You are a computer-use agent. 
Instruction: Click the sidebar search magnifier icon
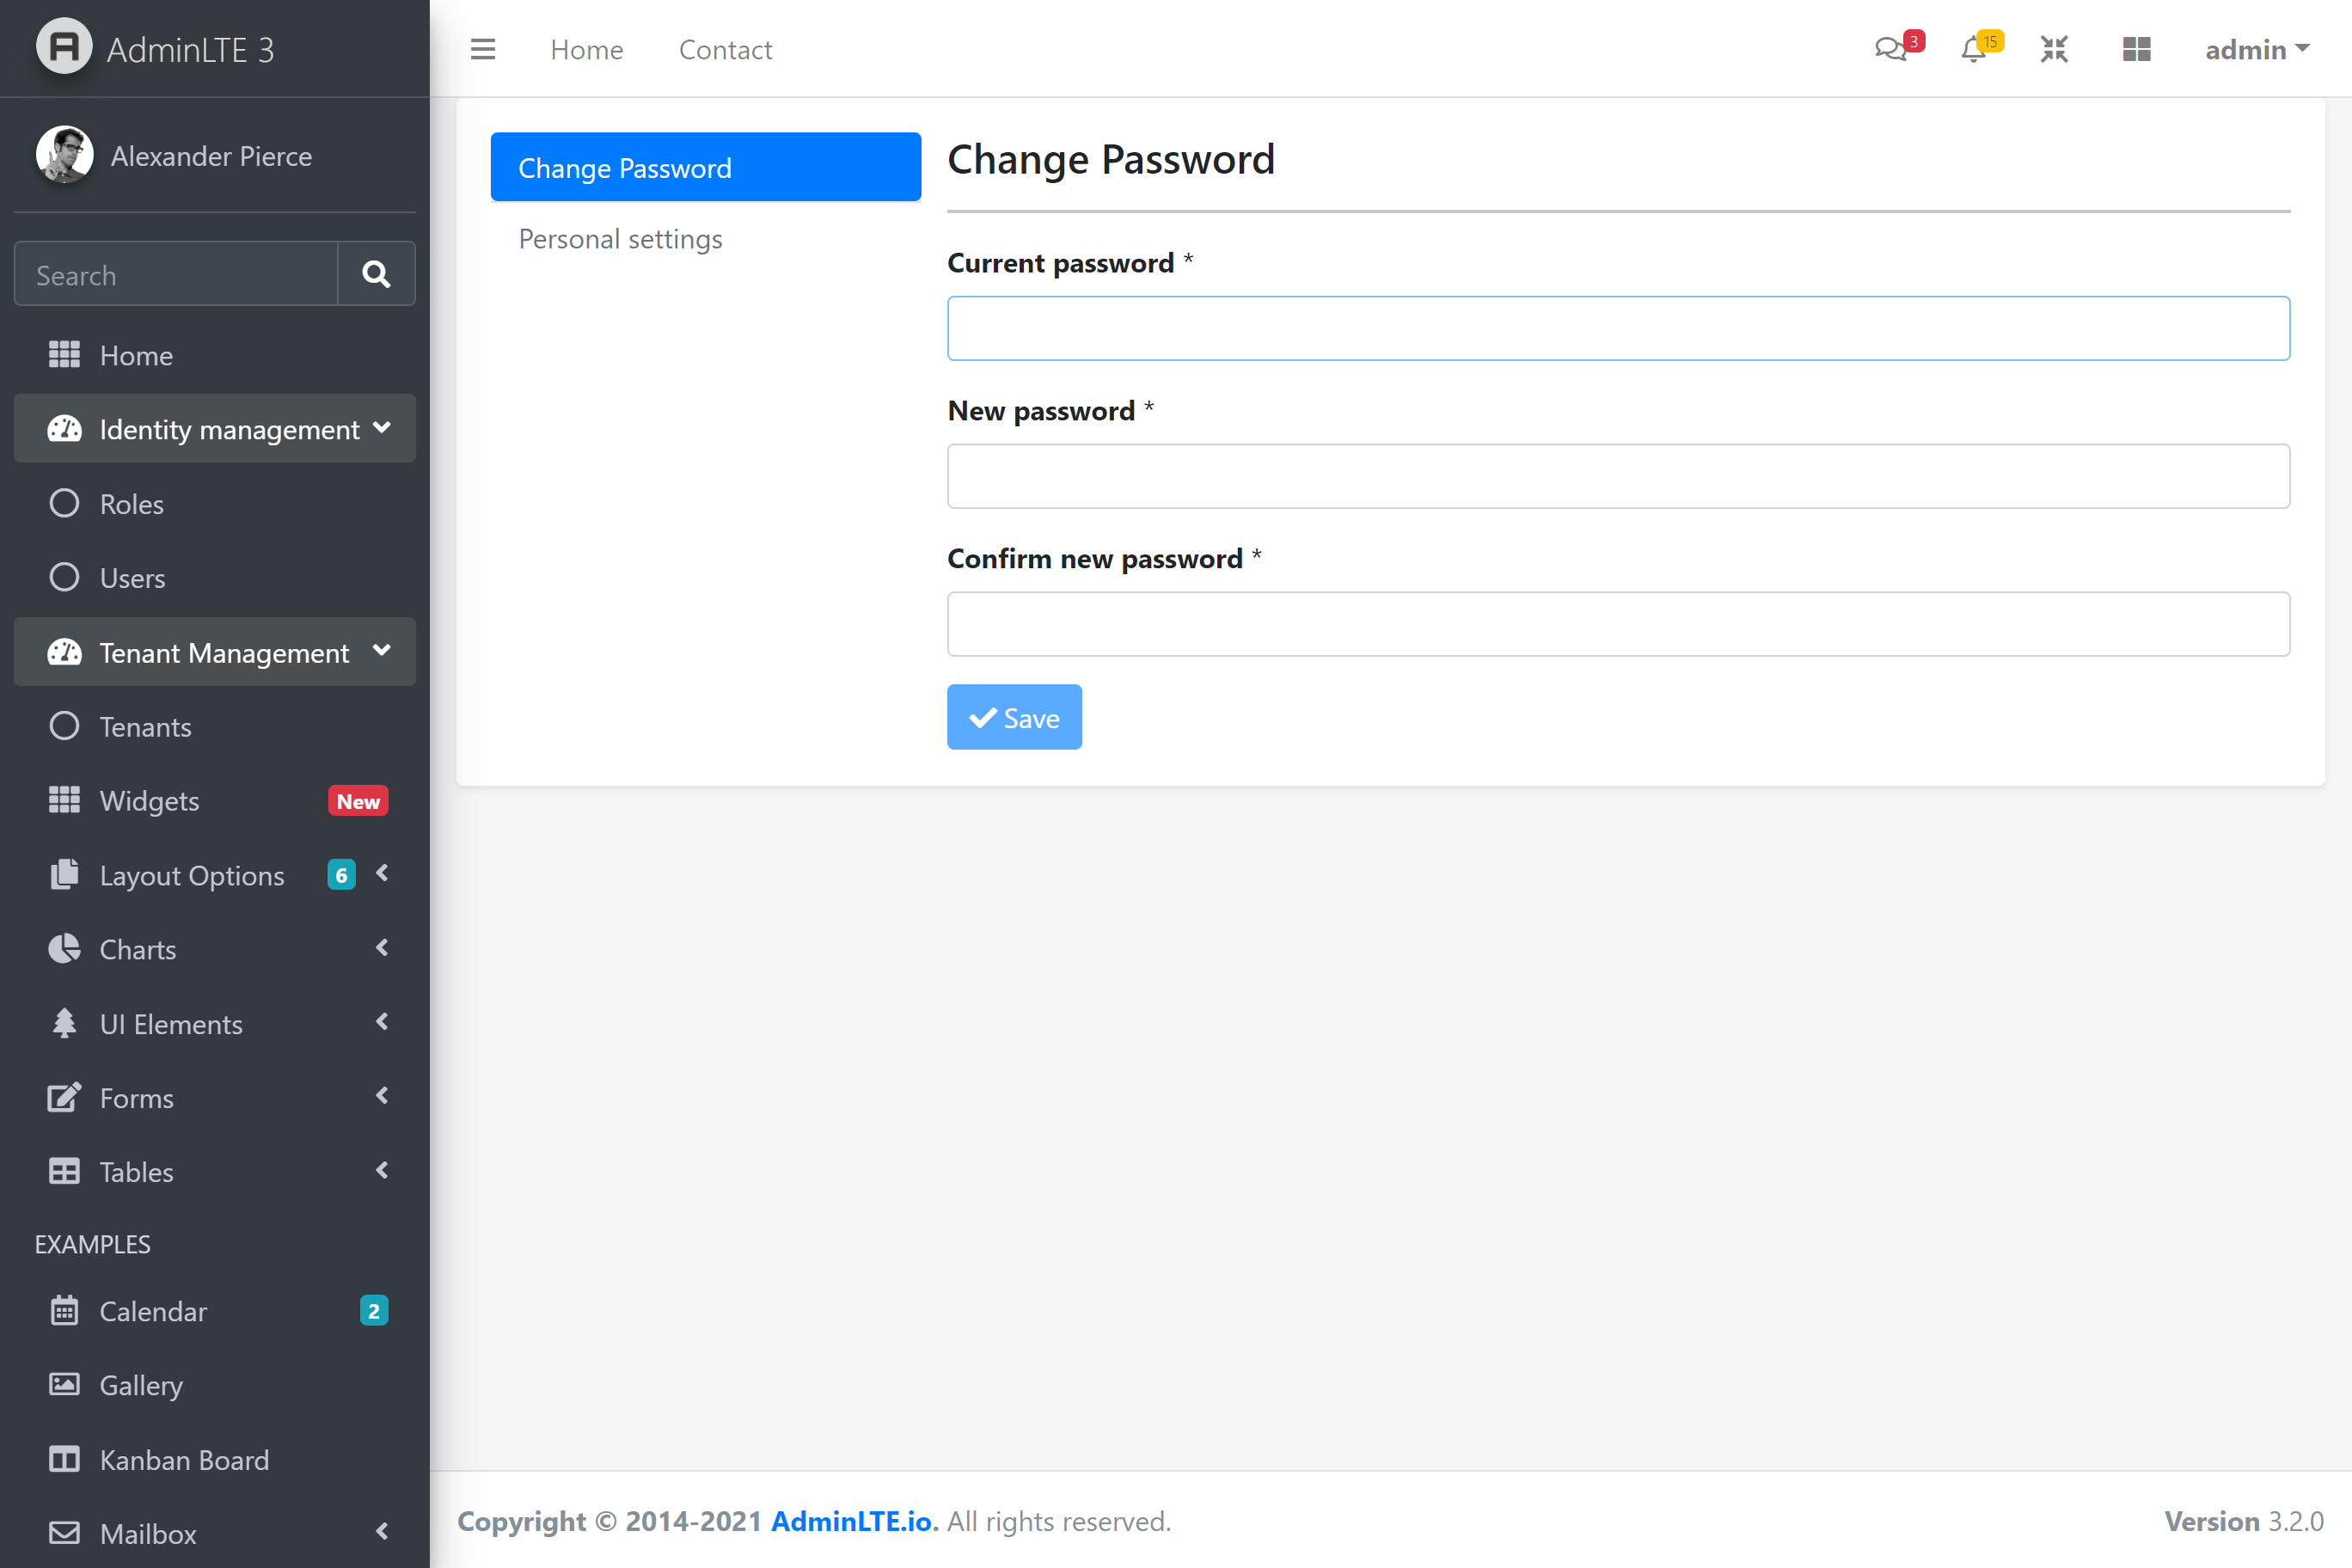click(376, 274)
